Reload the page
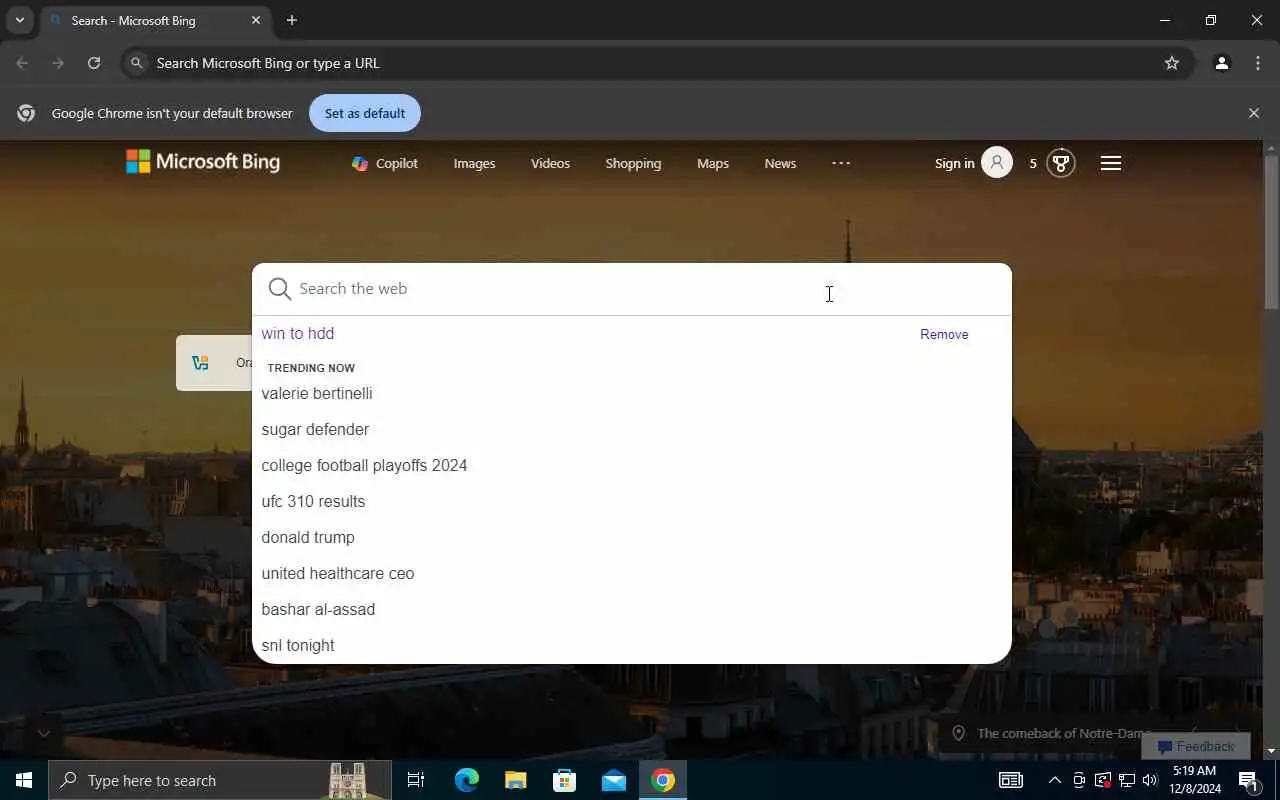 click(94, 63)
